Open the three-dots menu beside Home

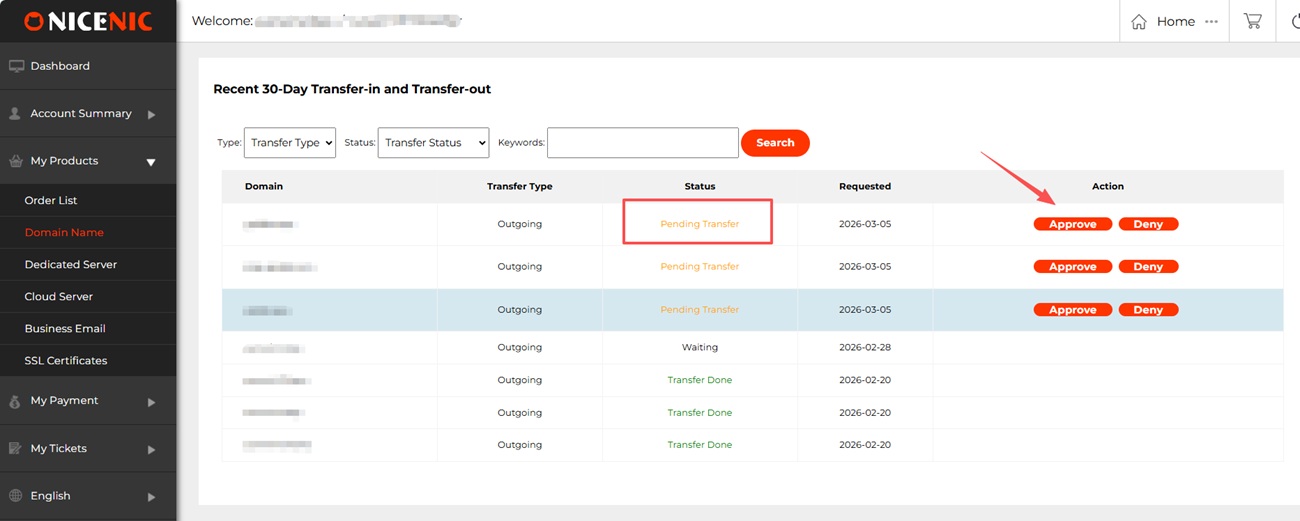1212,22
